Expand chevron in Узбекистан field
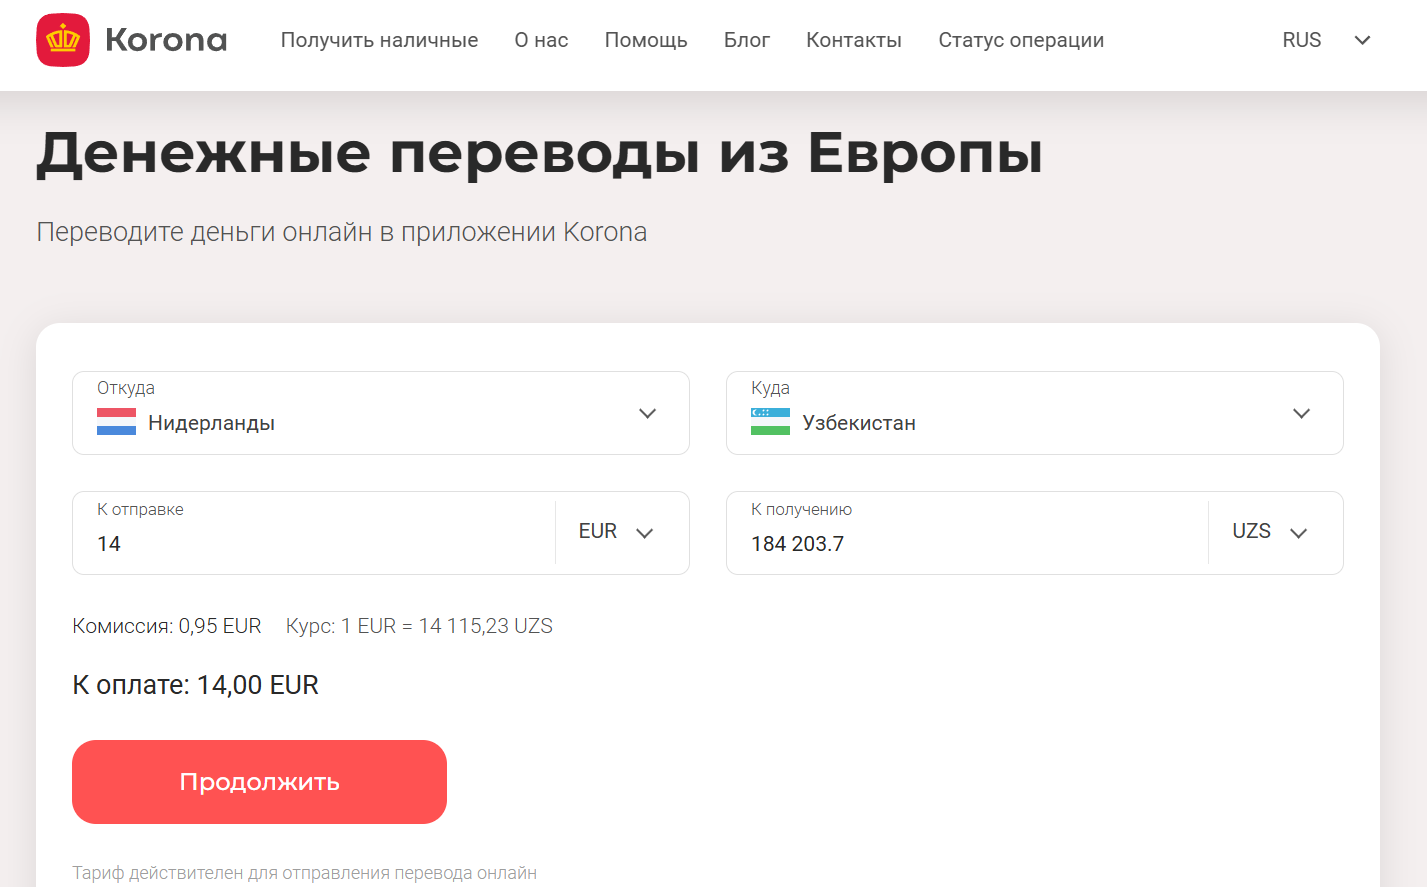This screenshot has height=887, width=1427. click(1301, 413)
